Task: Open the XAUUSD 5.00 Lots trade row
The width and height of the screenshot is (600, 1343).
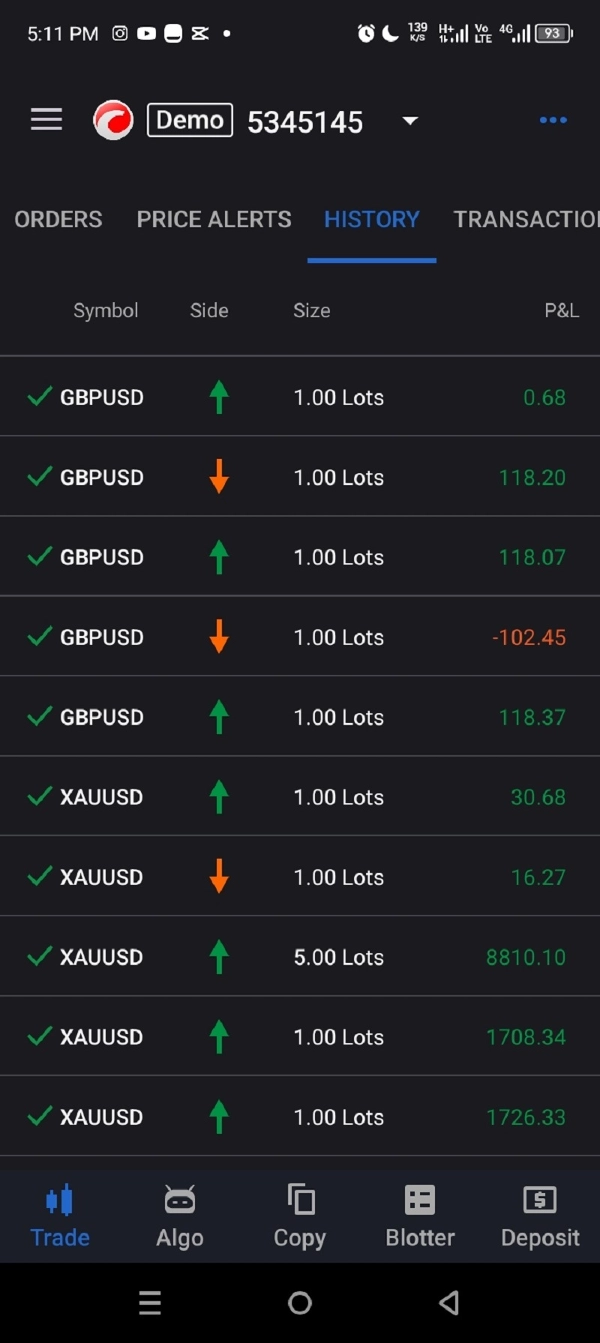Action: [300, 957]
